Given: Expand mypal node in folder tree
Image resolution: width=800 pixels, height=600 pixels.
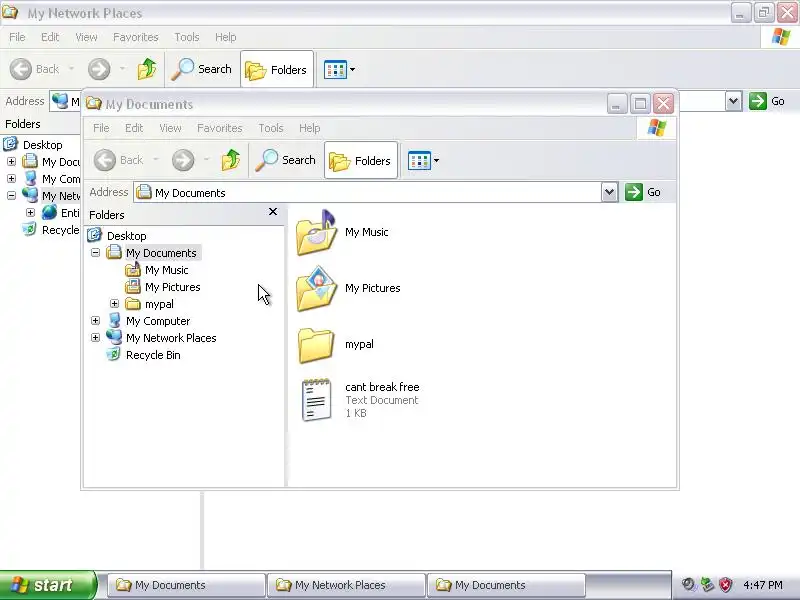Looking at the screenshot, I should click(x=114, y=304).
